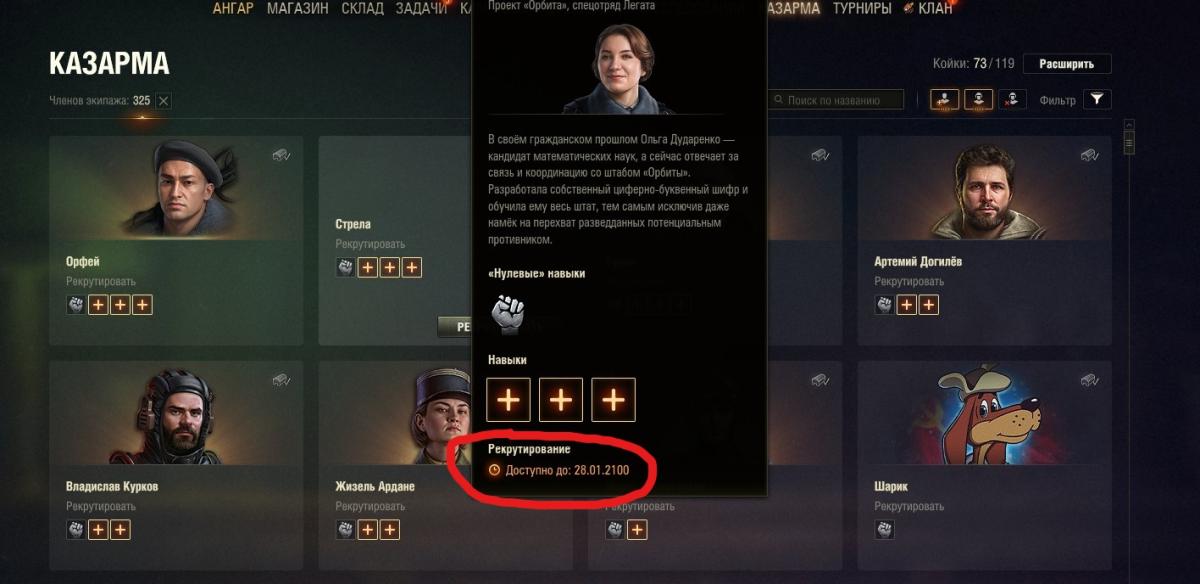This screenshot has width=1200, height=584.
Task: Click Рекрутировать under Владислав Курков
Action: click(x=101, y=507)
